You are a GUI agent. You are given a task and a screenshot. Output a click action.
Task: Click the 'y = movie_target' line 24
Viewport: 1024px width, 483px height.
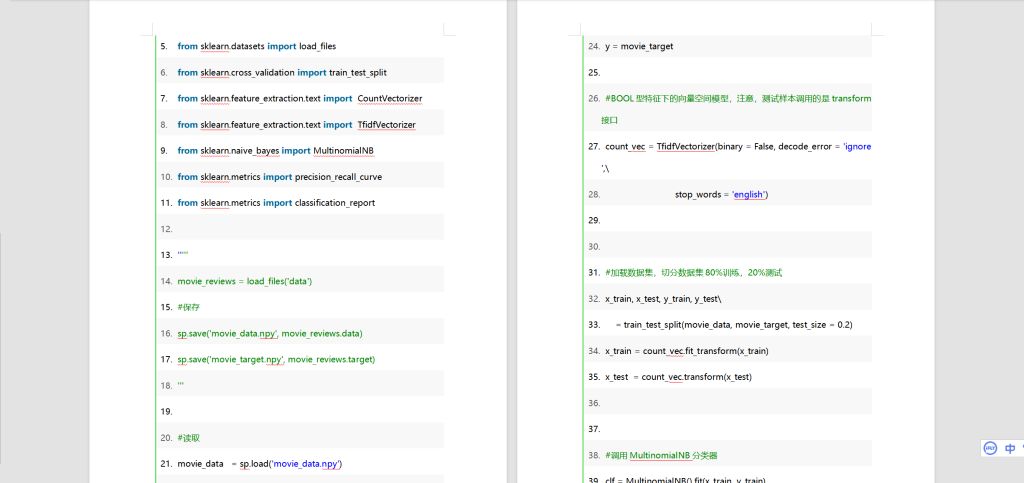[640, 46]
